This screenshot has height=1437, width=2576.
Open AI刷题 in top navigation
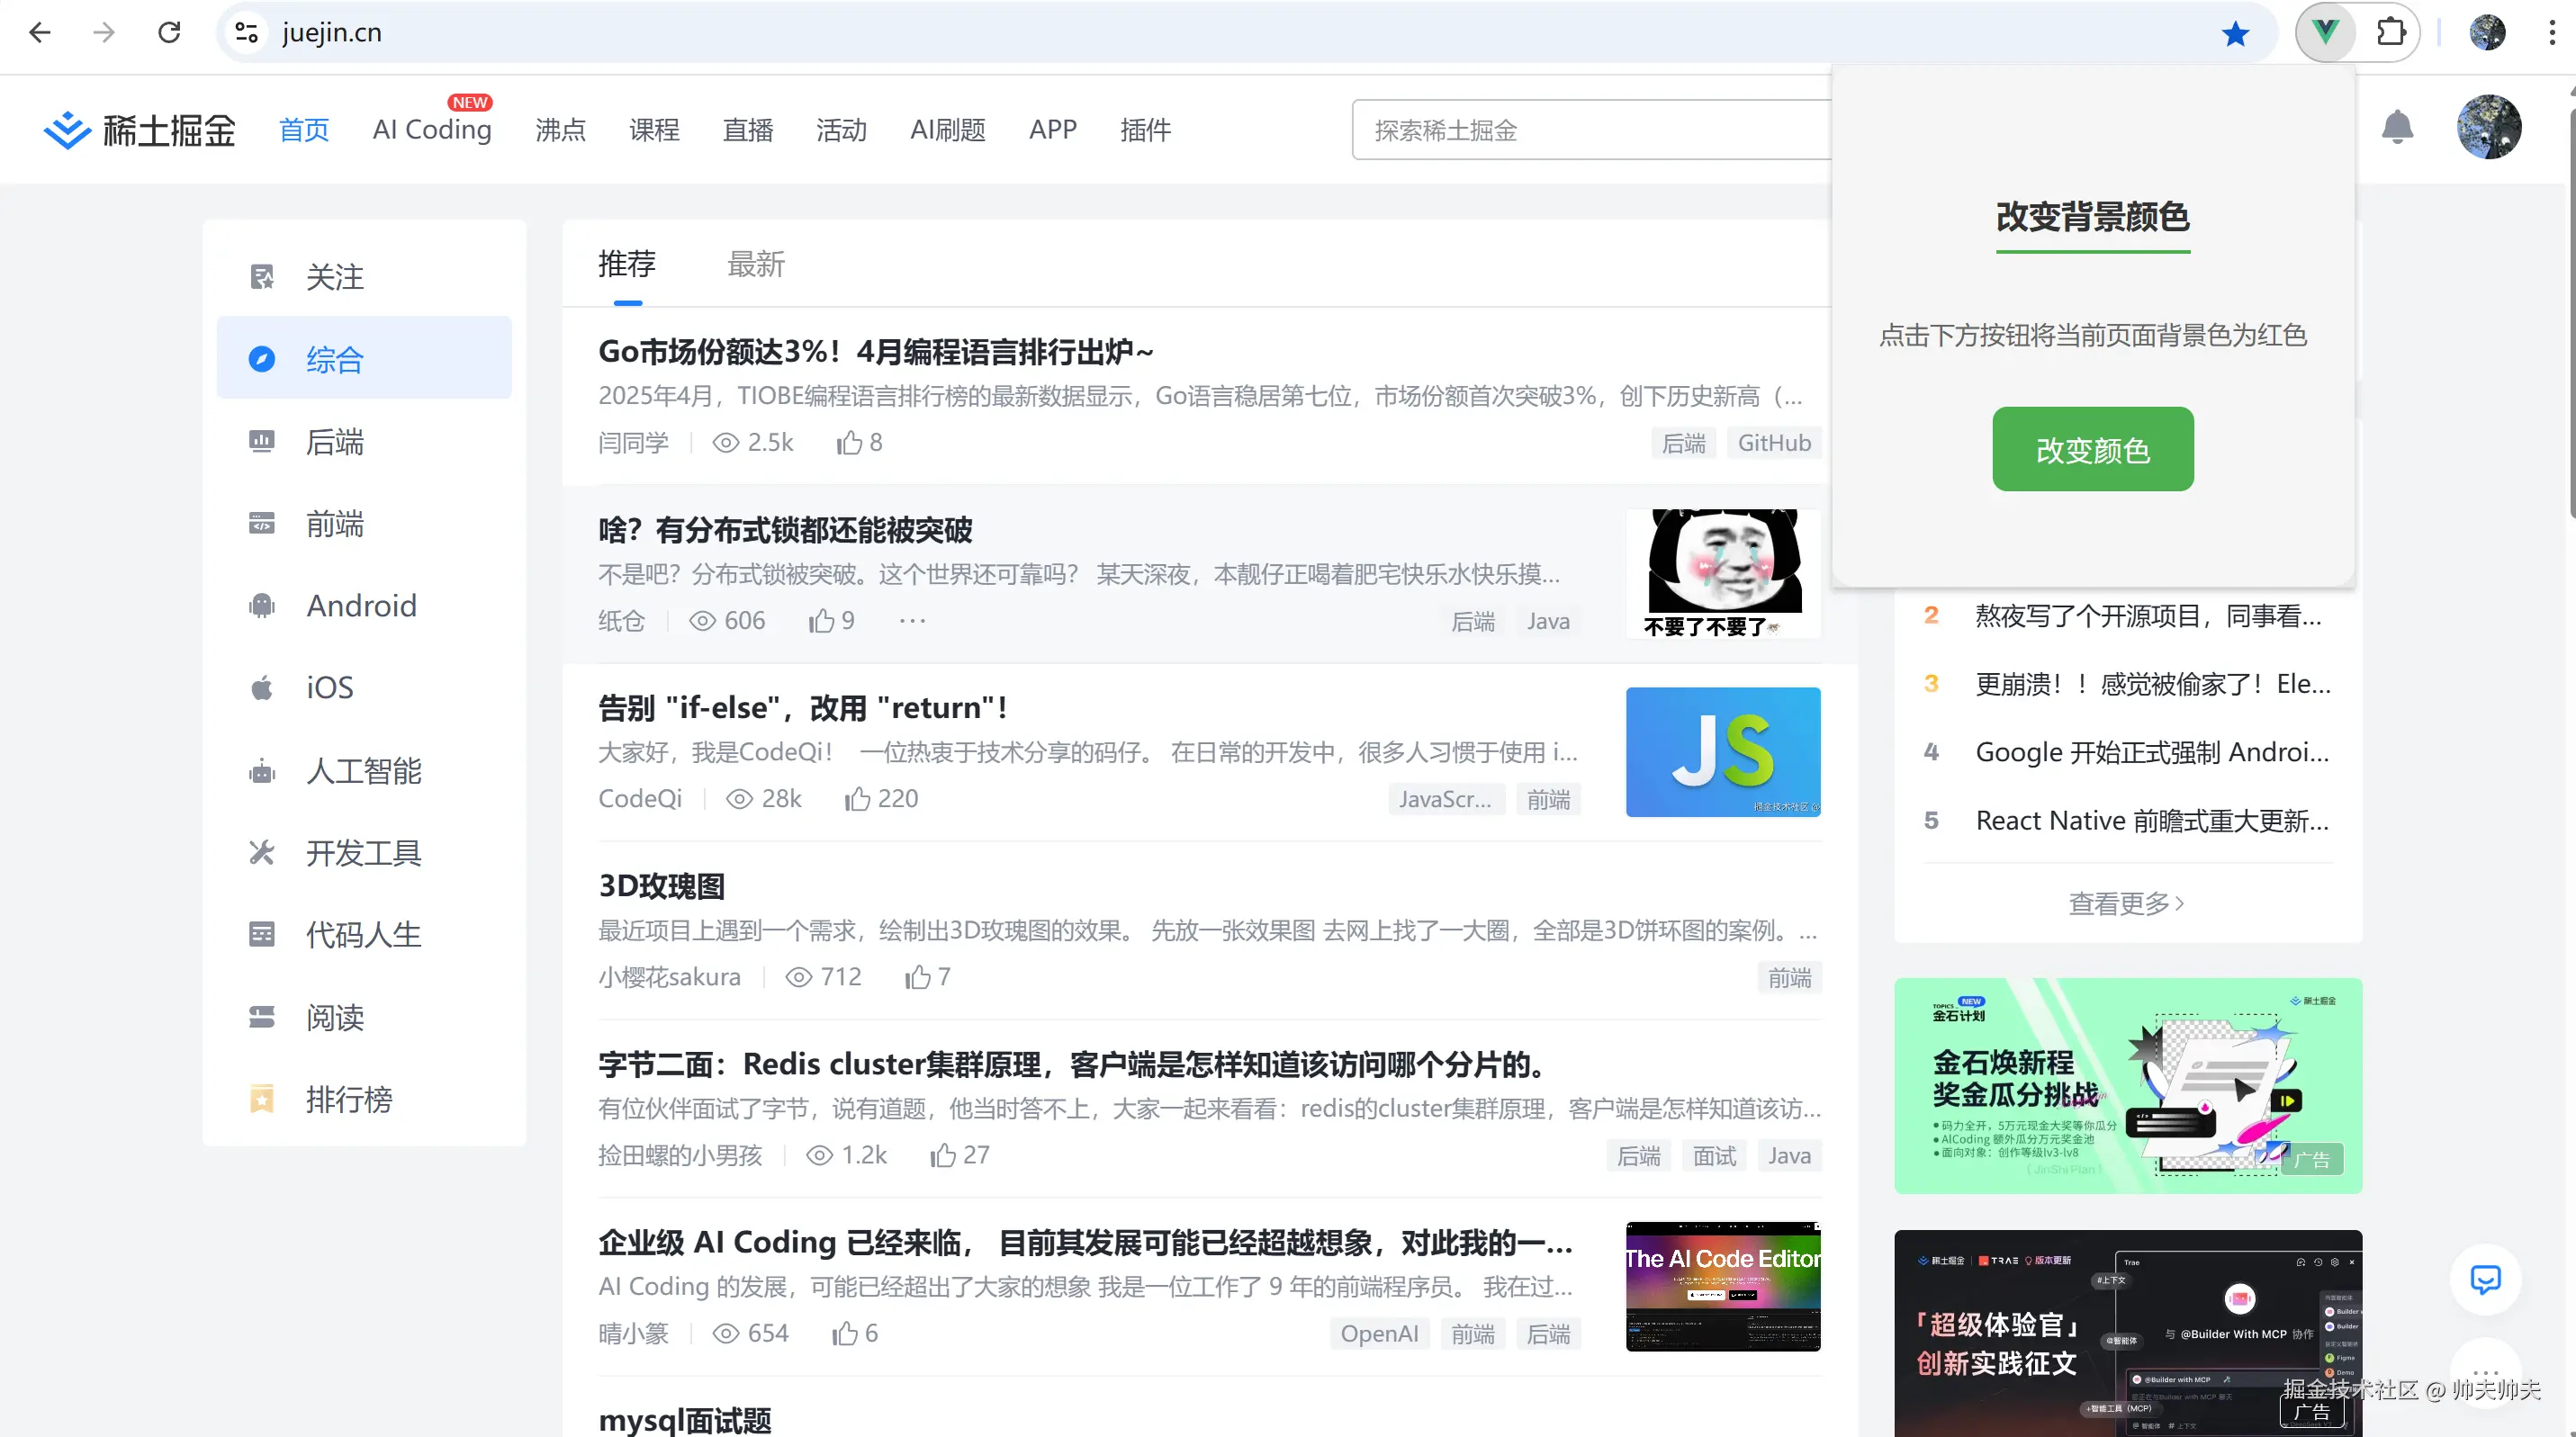[x=948, y=130]
